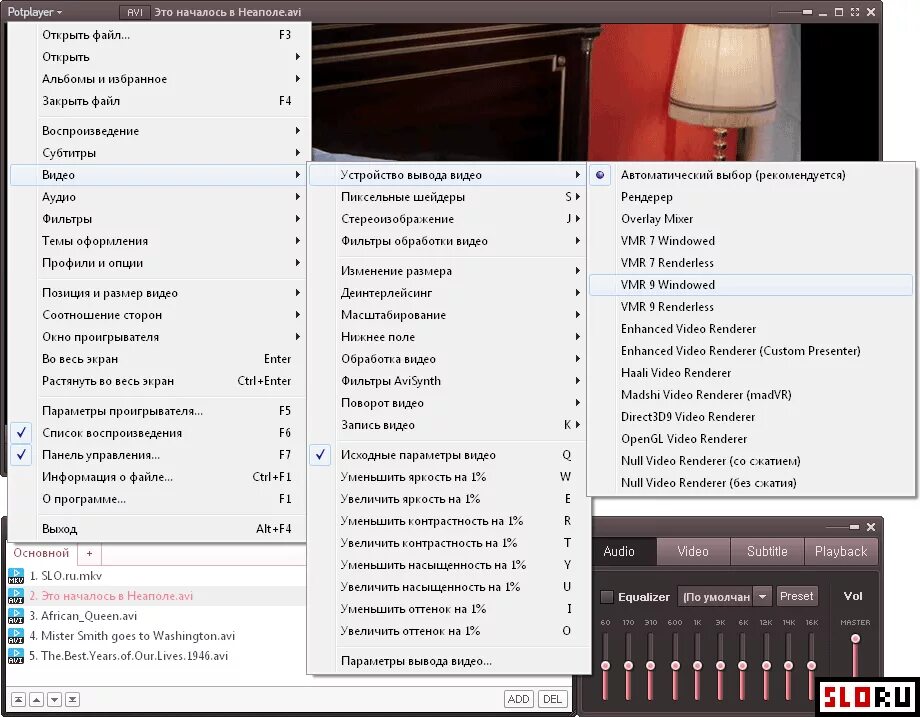
Task: Expand Открыть submenu
Action: tap(157, 57)
